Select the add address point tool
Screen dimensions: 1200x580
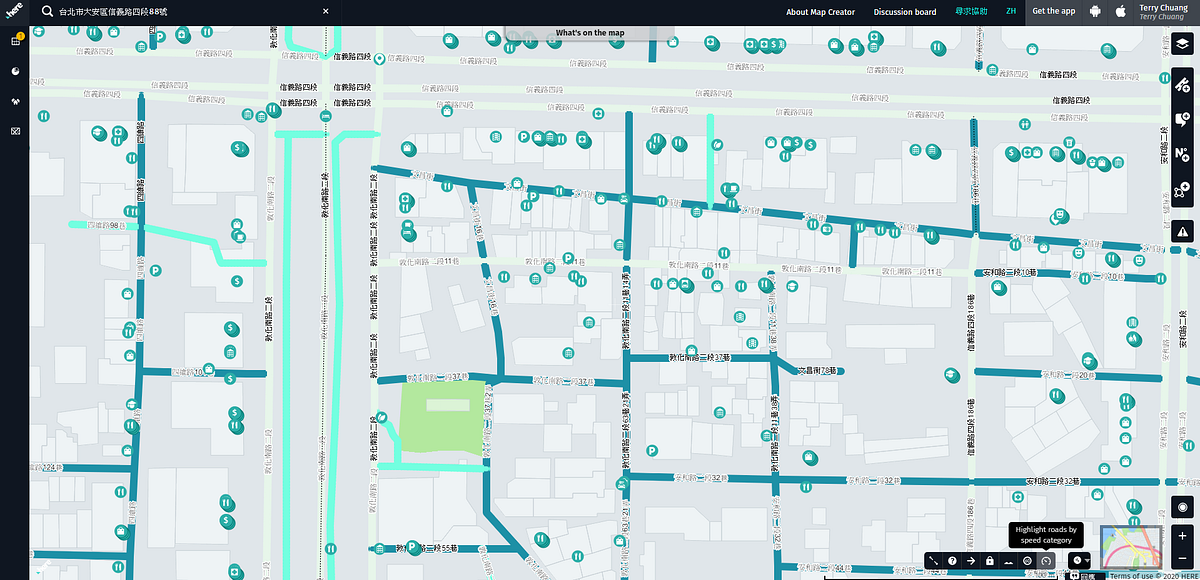click(x=1183, y=150)
